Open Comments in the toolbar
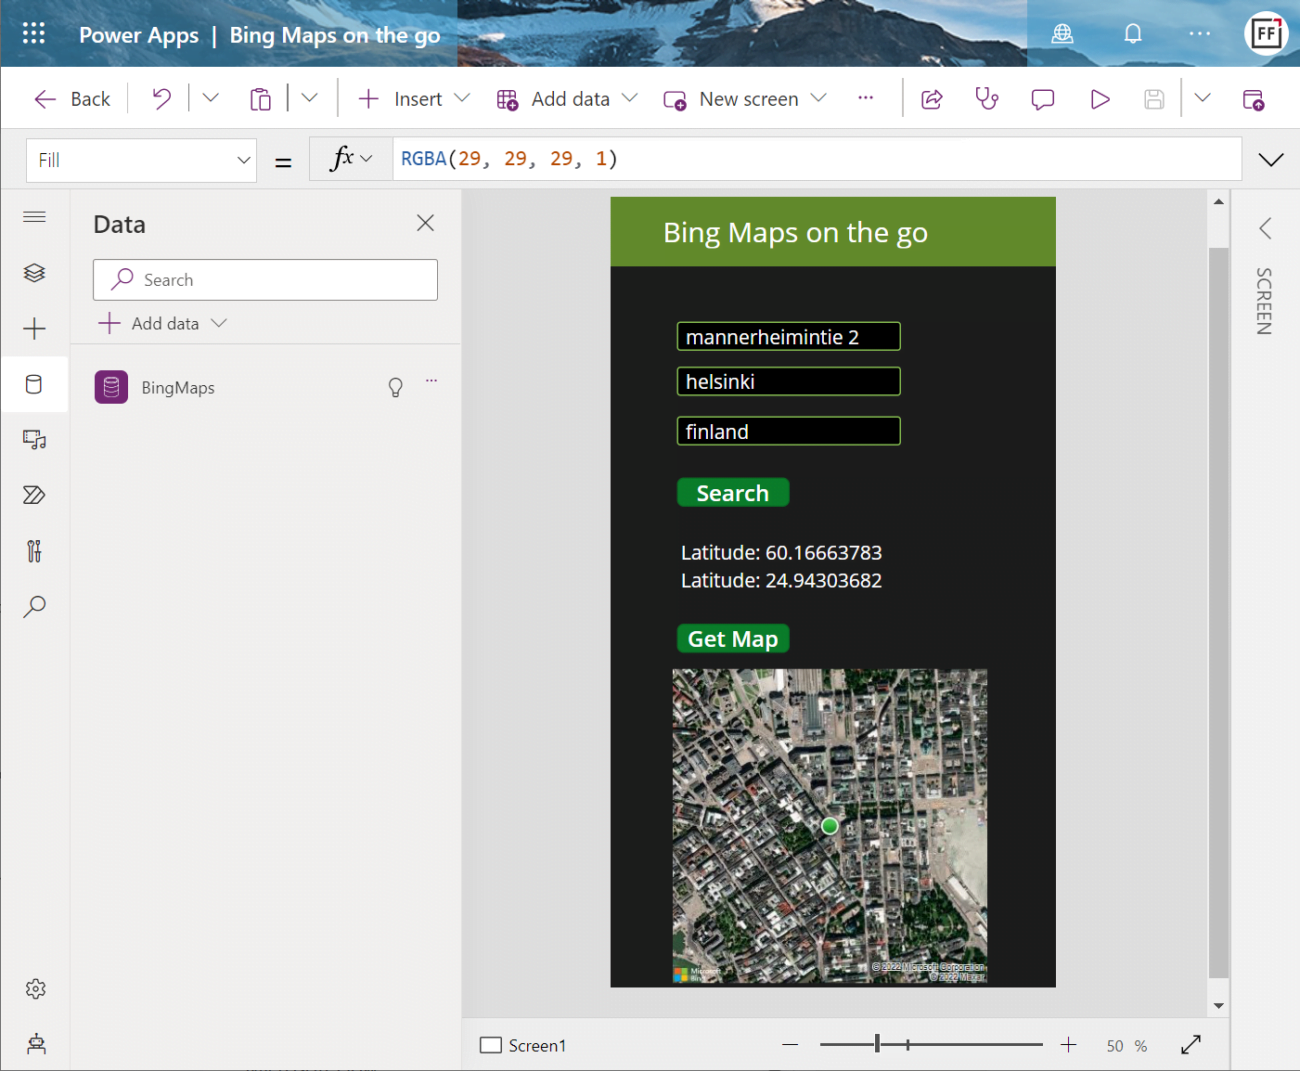 coord(1042,98)
